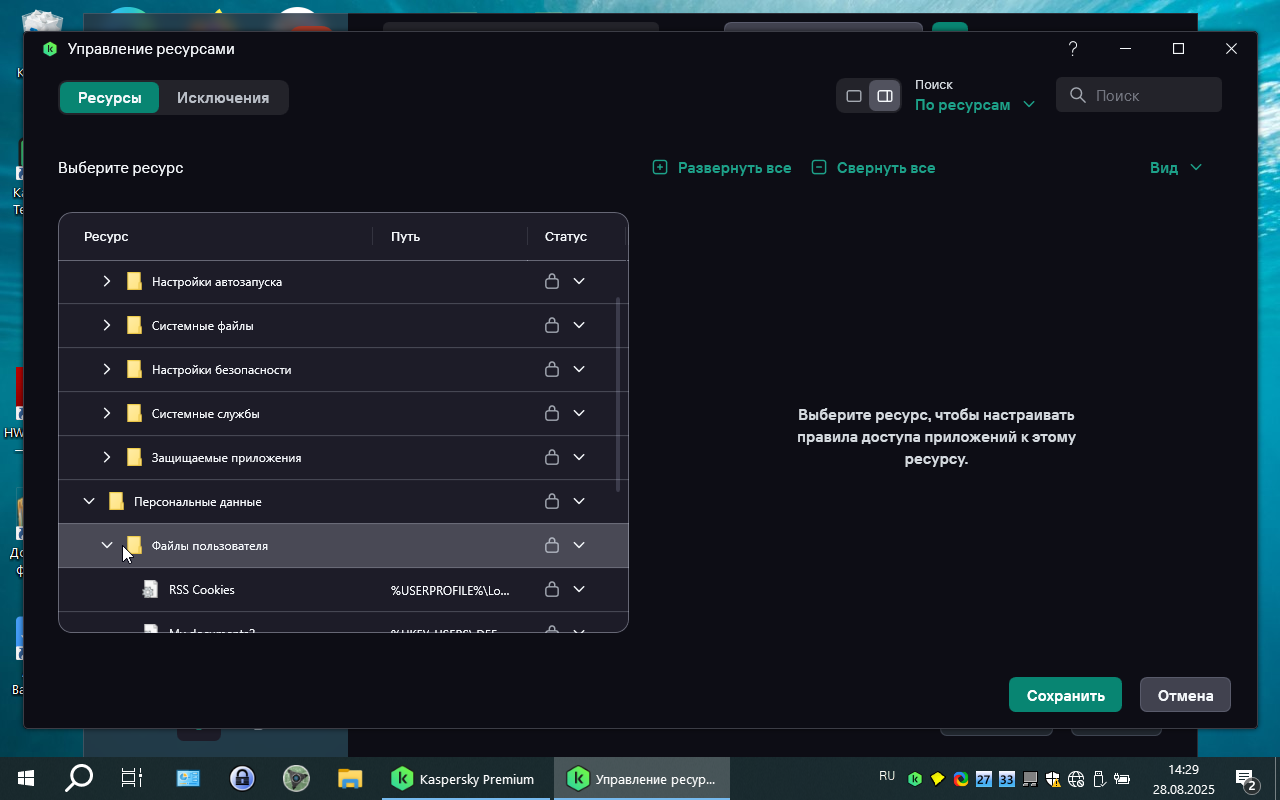
Task: Click the Статус column header
Action: [565, 237]
